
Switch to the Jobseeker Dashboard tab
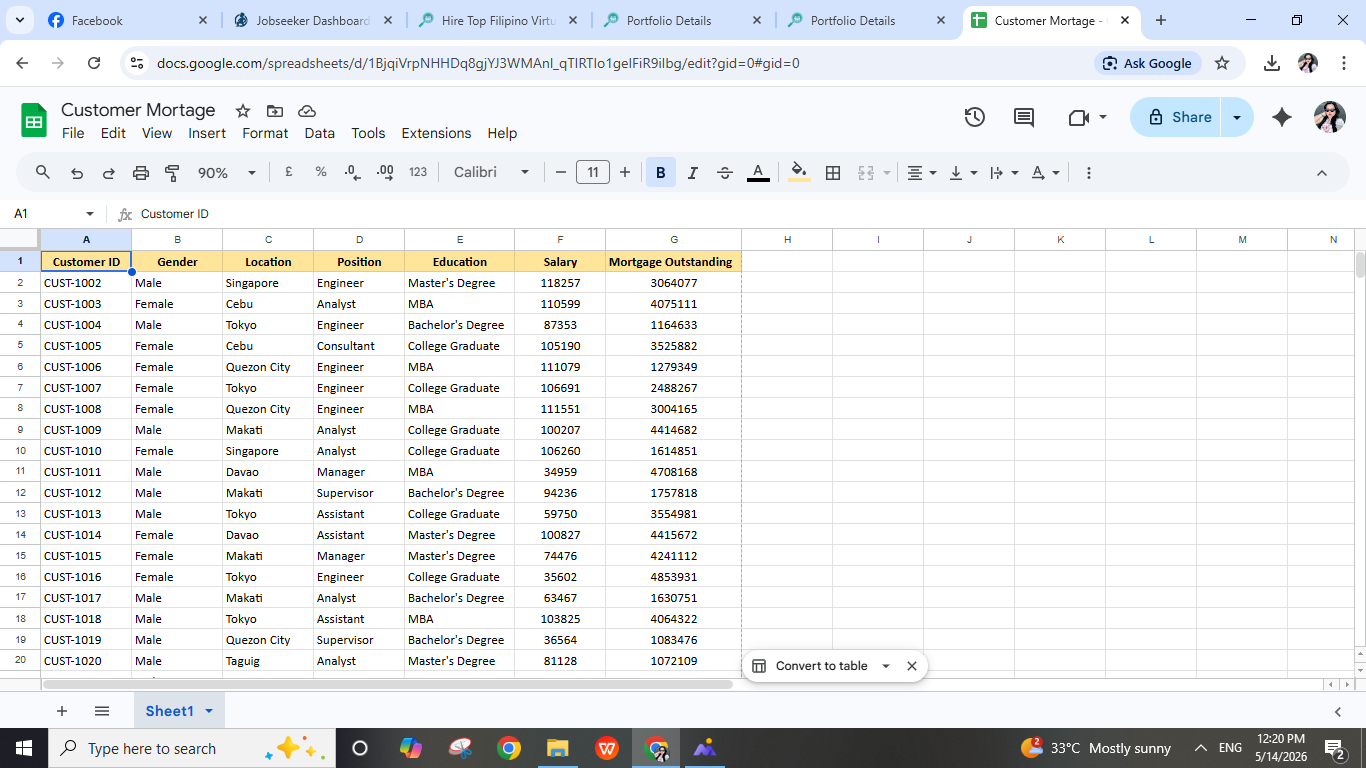(313, 20)
